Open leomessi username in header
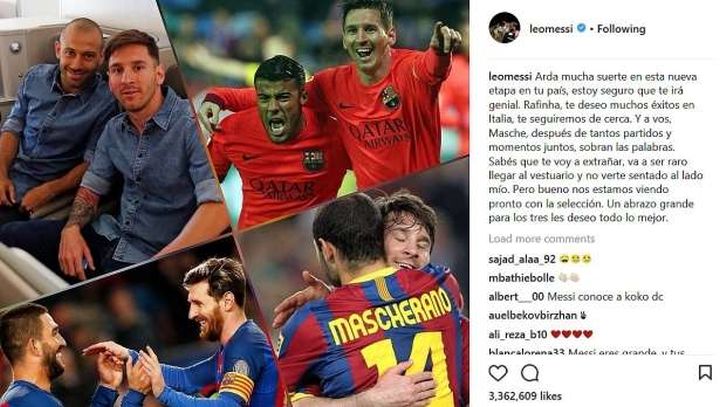Viewport: 720px width, 407px height. [x=551, y=29]
